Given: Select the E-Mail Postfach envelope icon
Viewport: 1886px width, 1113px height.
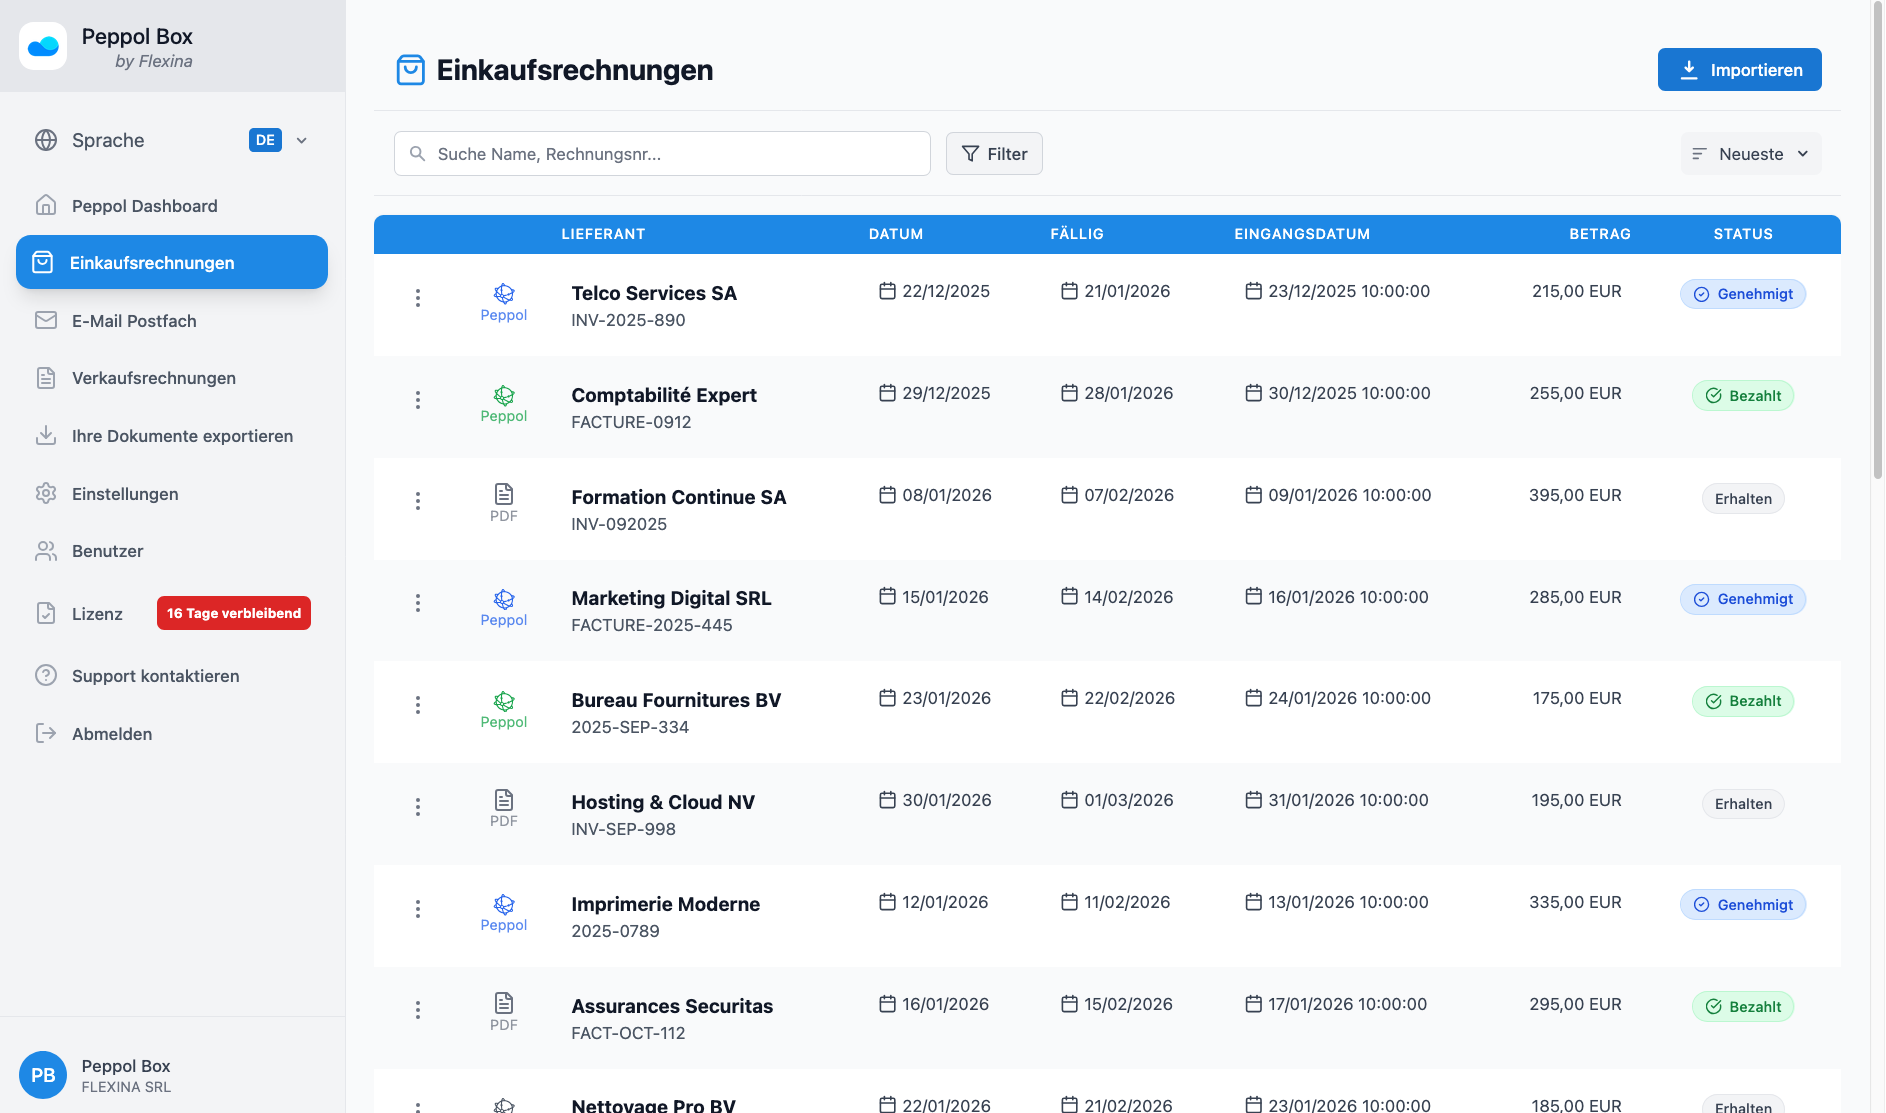Looking at the screenshot, I should pyautogui.click(x=46, y=320).
